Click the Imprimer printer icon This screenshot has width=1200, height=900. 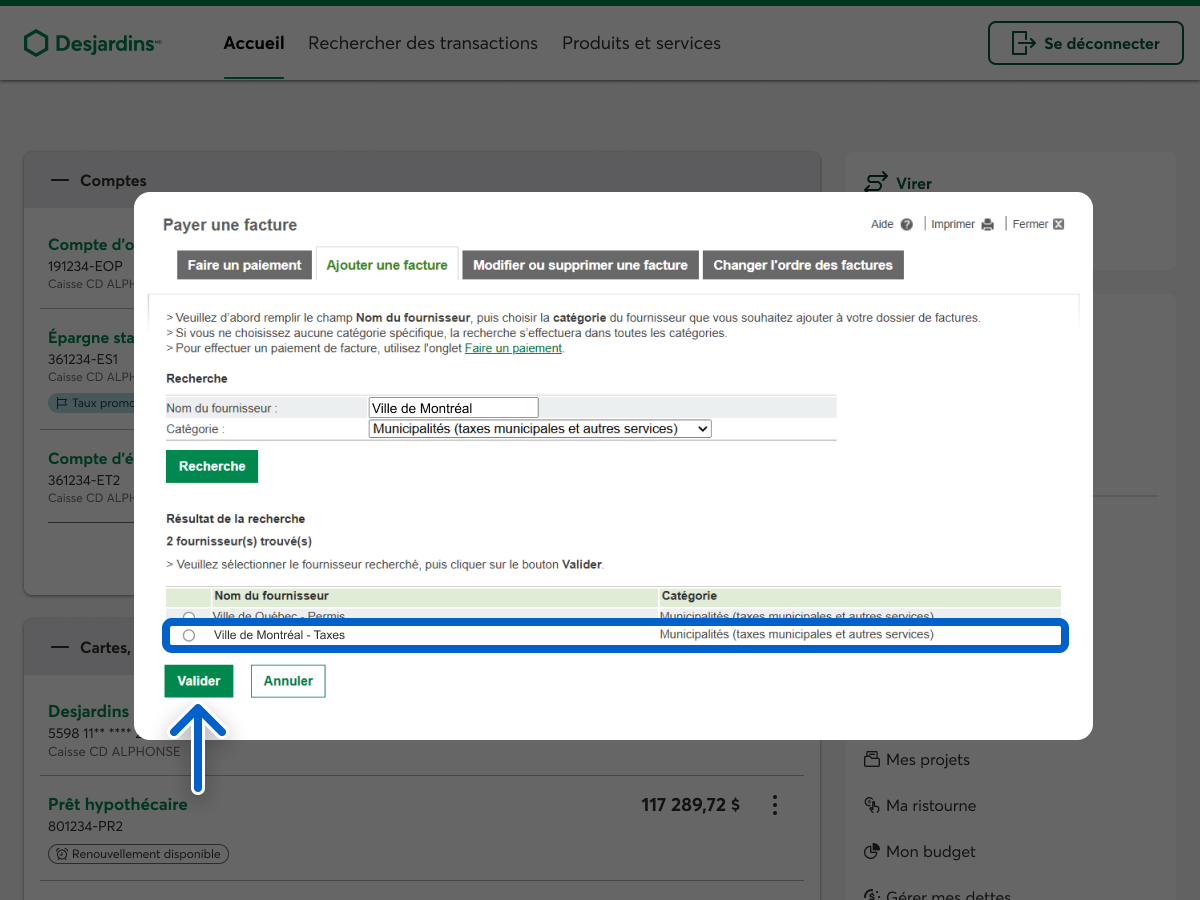(987, 225)
